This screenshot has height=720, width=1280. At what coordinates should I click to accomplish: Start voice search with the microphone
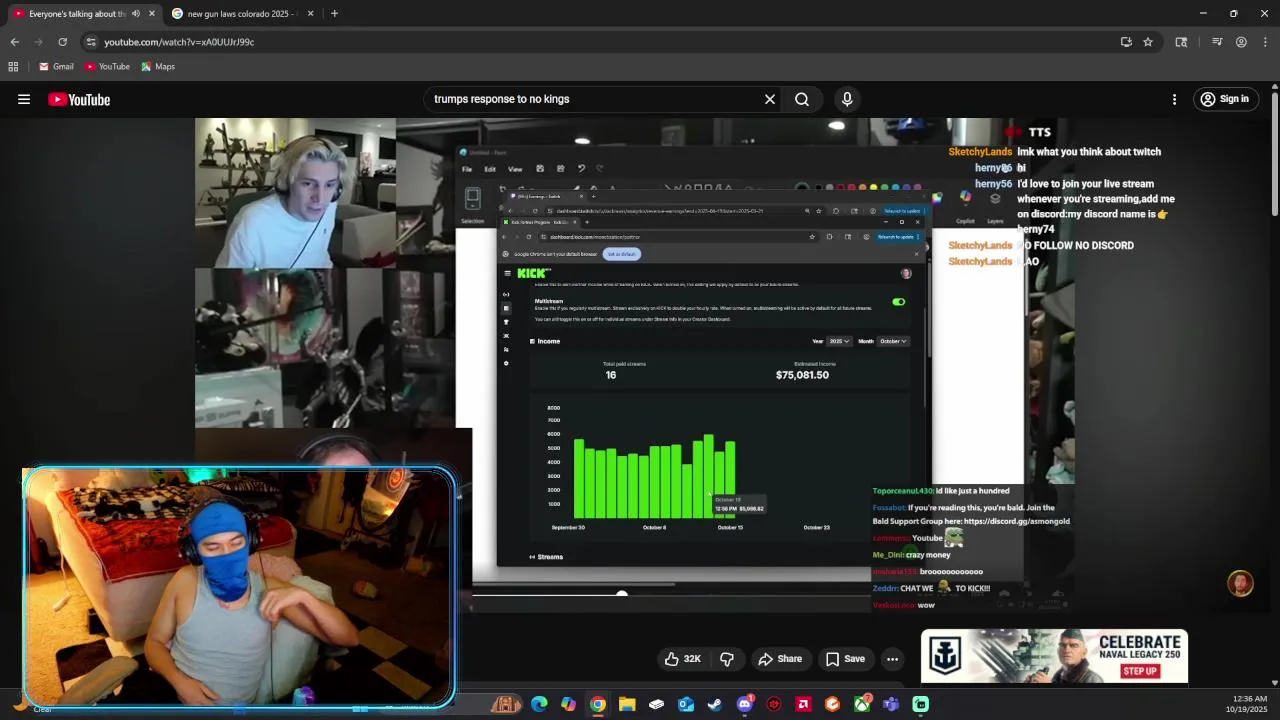coord(847,99)
